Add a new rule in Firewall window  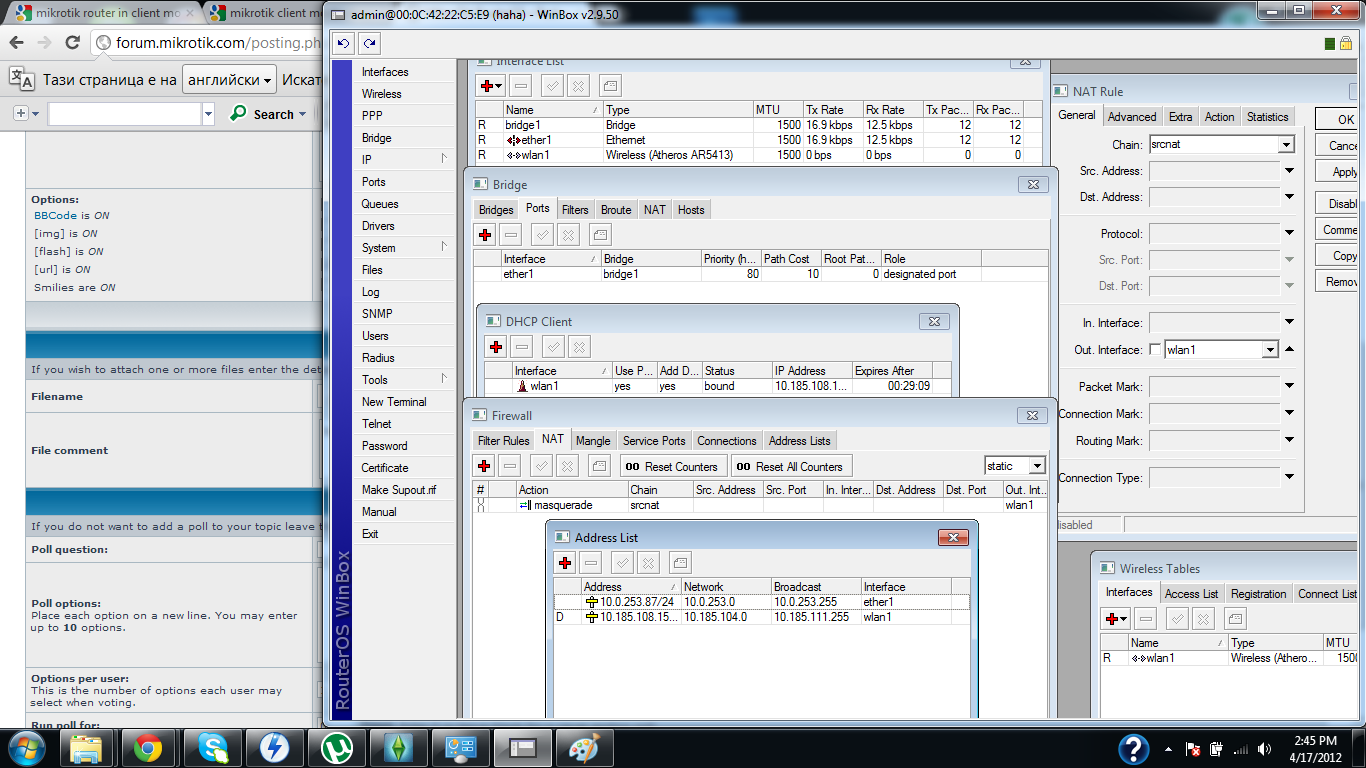click(x=484, y=466)
